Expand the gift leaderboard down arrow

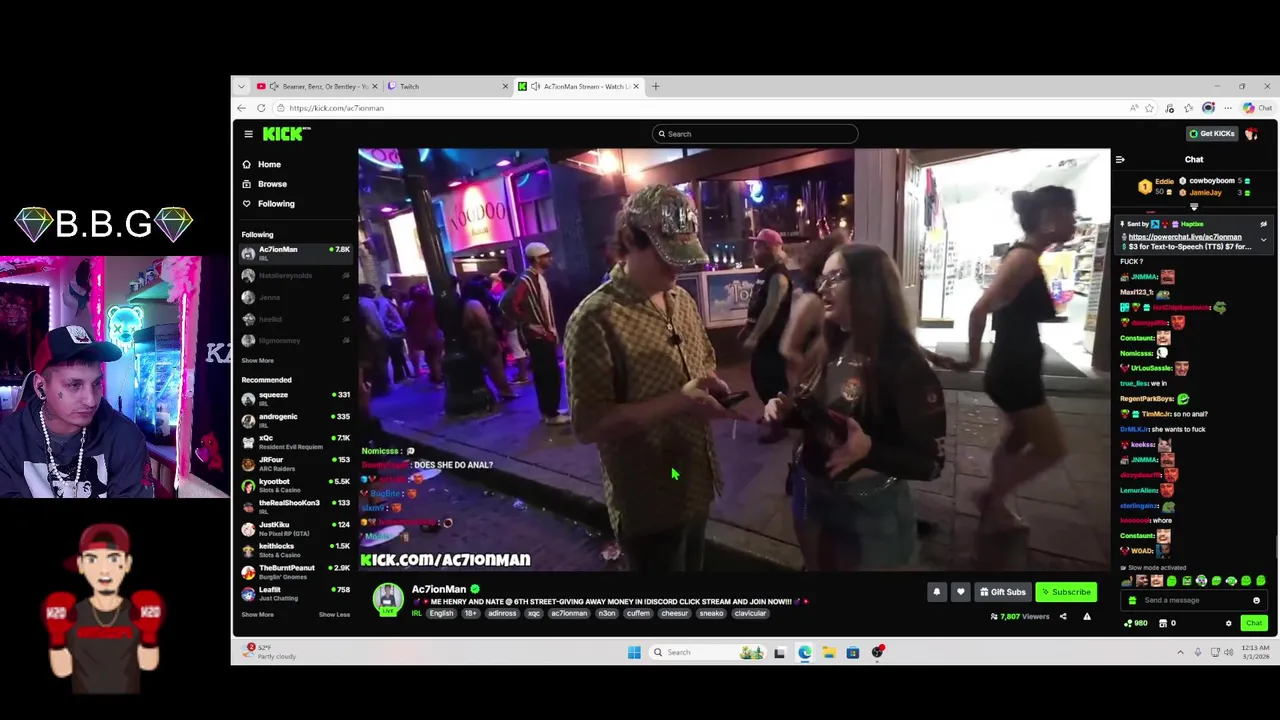tap(1194, 207)
